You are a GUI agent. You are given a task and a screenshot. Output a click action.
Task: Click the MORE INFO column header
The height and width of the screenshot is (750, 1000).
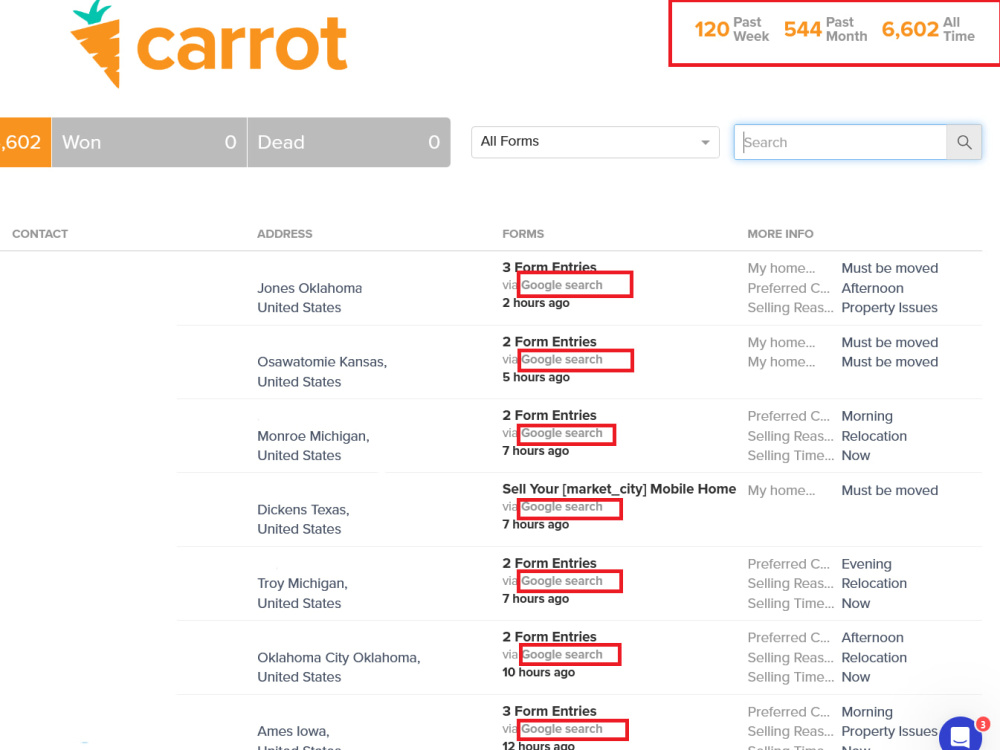pos(780,234)
